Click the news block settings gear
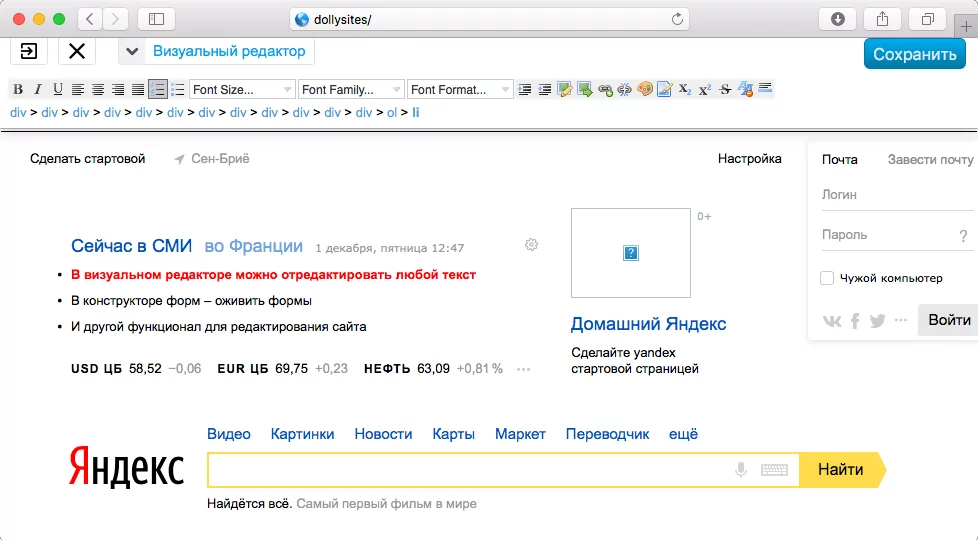This screenshot has height=540, width=978. tap(531, 244)
